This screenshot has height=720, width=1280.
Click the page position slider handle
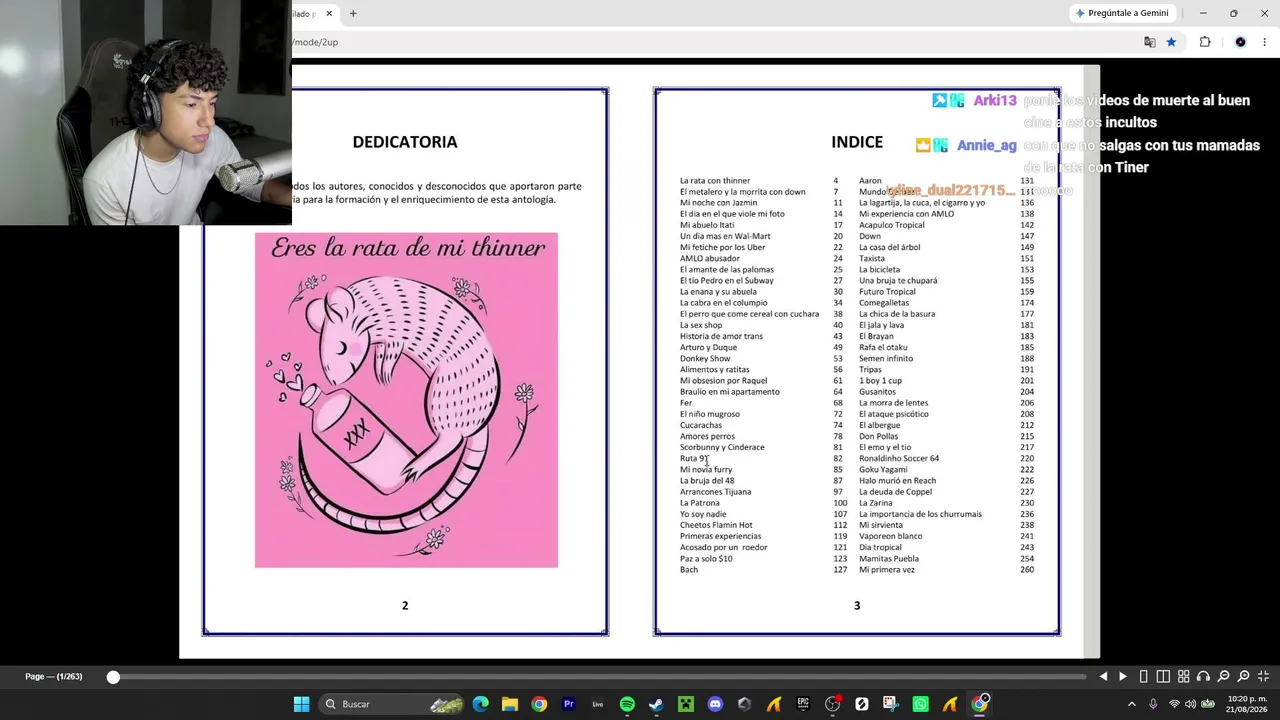click(113, 677)
